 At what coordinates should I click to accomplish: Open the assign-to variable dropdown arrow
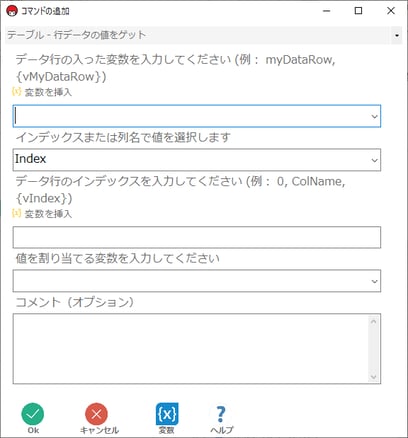pyautogui.click(x=374, y=281)
